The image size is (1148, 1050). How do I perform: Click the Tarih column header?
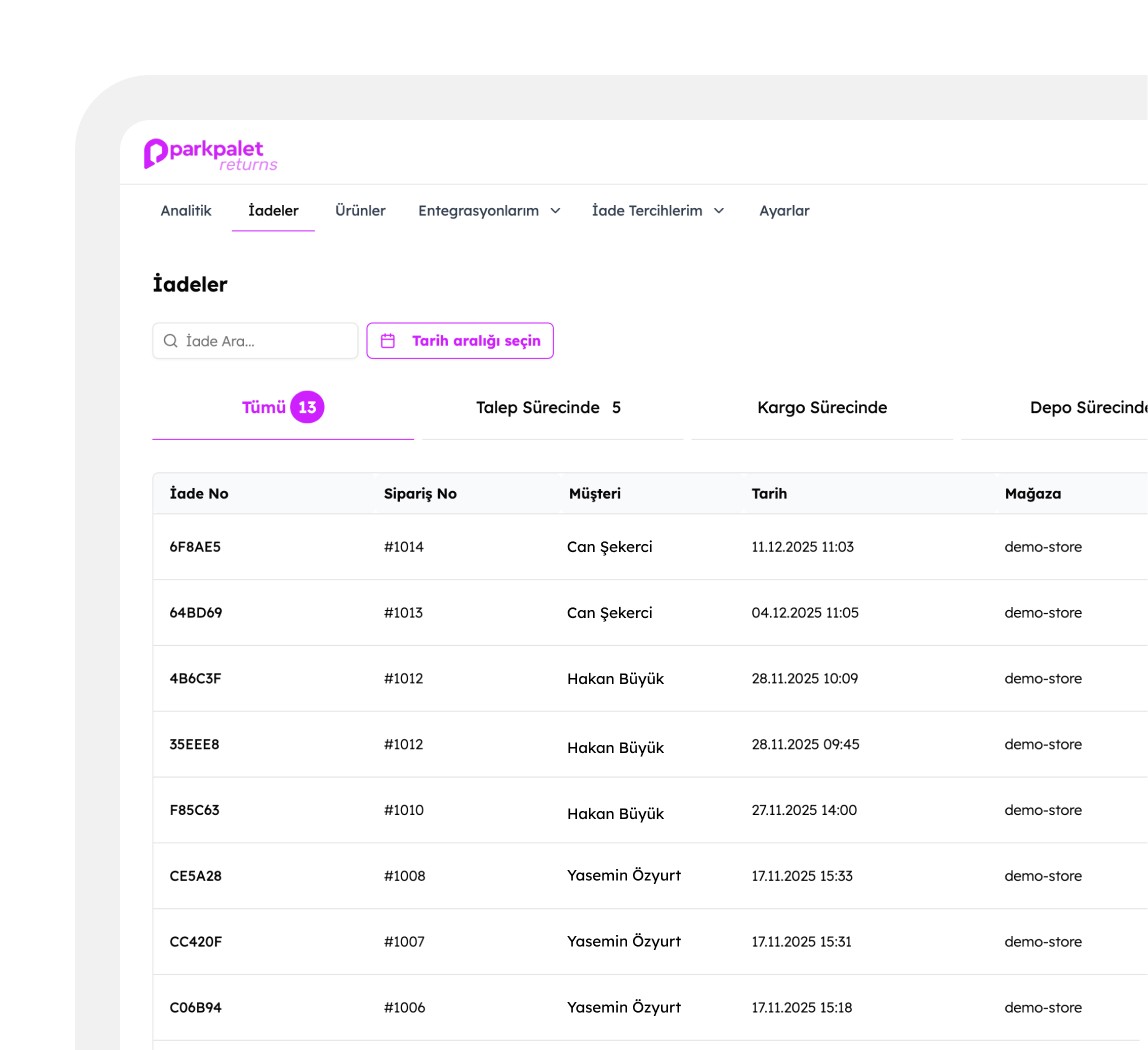[x=769, y=494]
